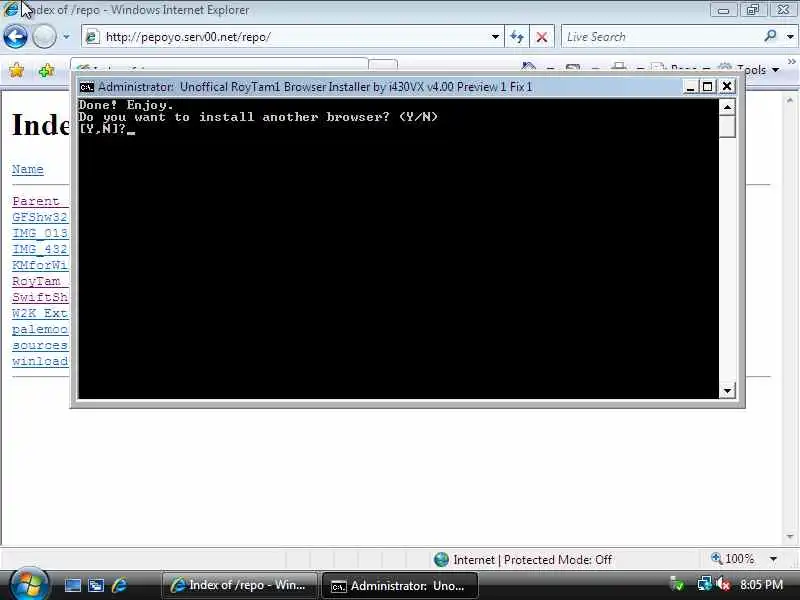Click the green check tray icon

point(678,585)
